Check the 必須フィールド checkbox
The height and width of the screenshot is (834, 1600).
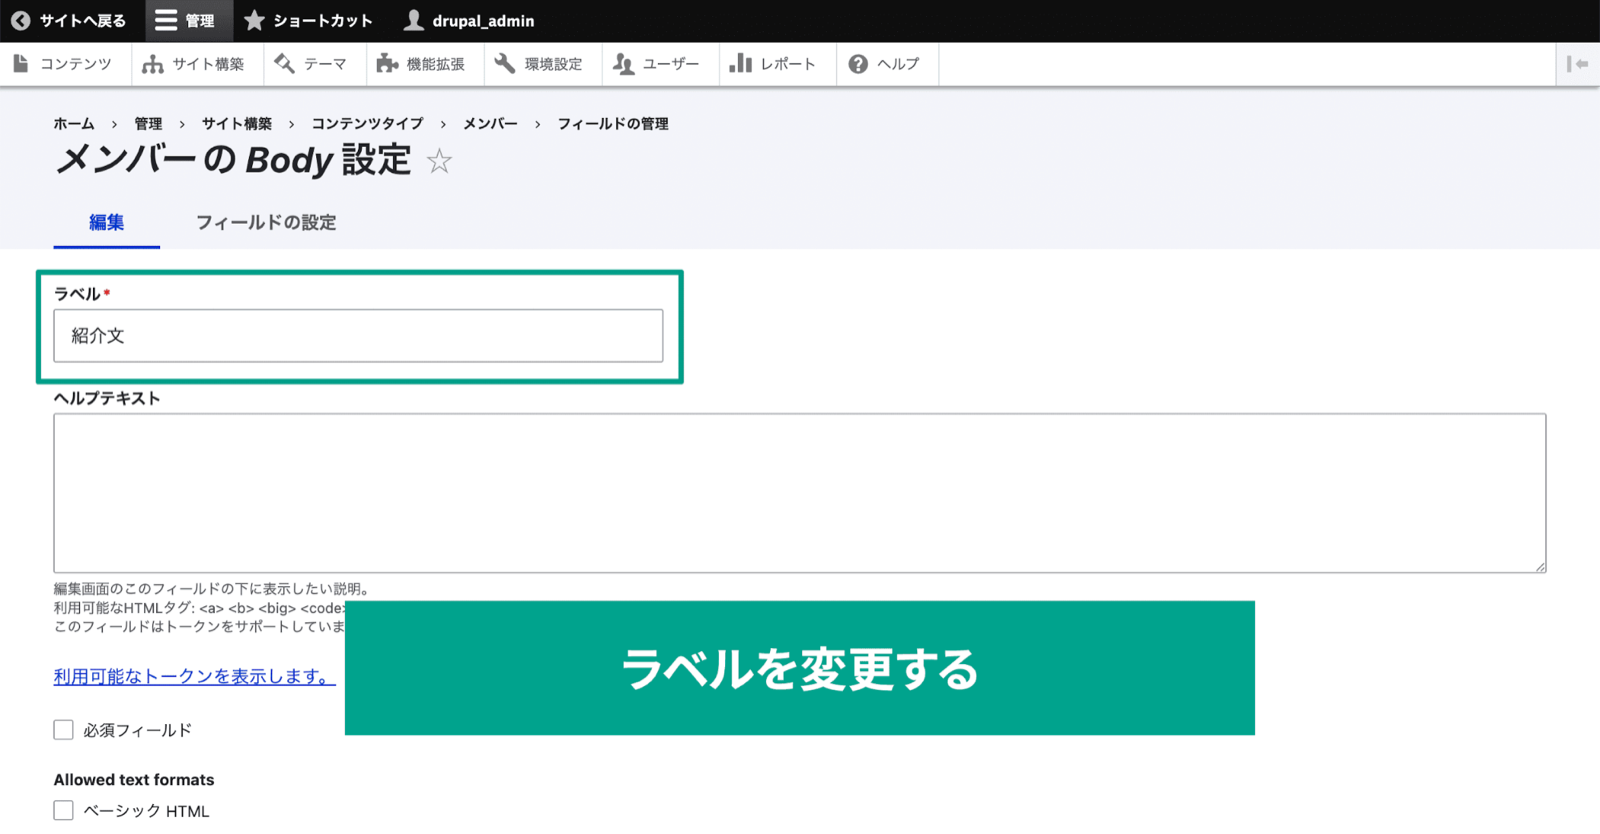[x=64, y=730]
